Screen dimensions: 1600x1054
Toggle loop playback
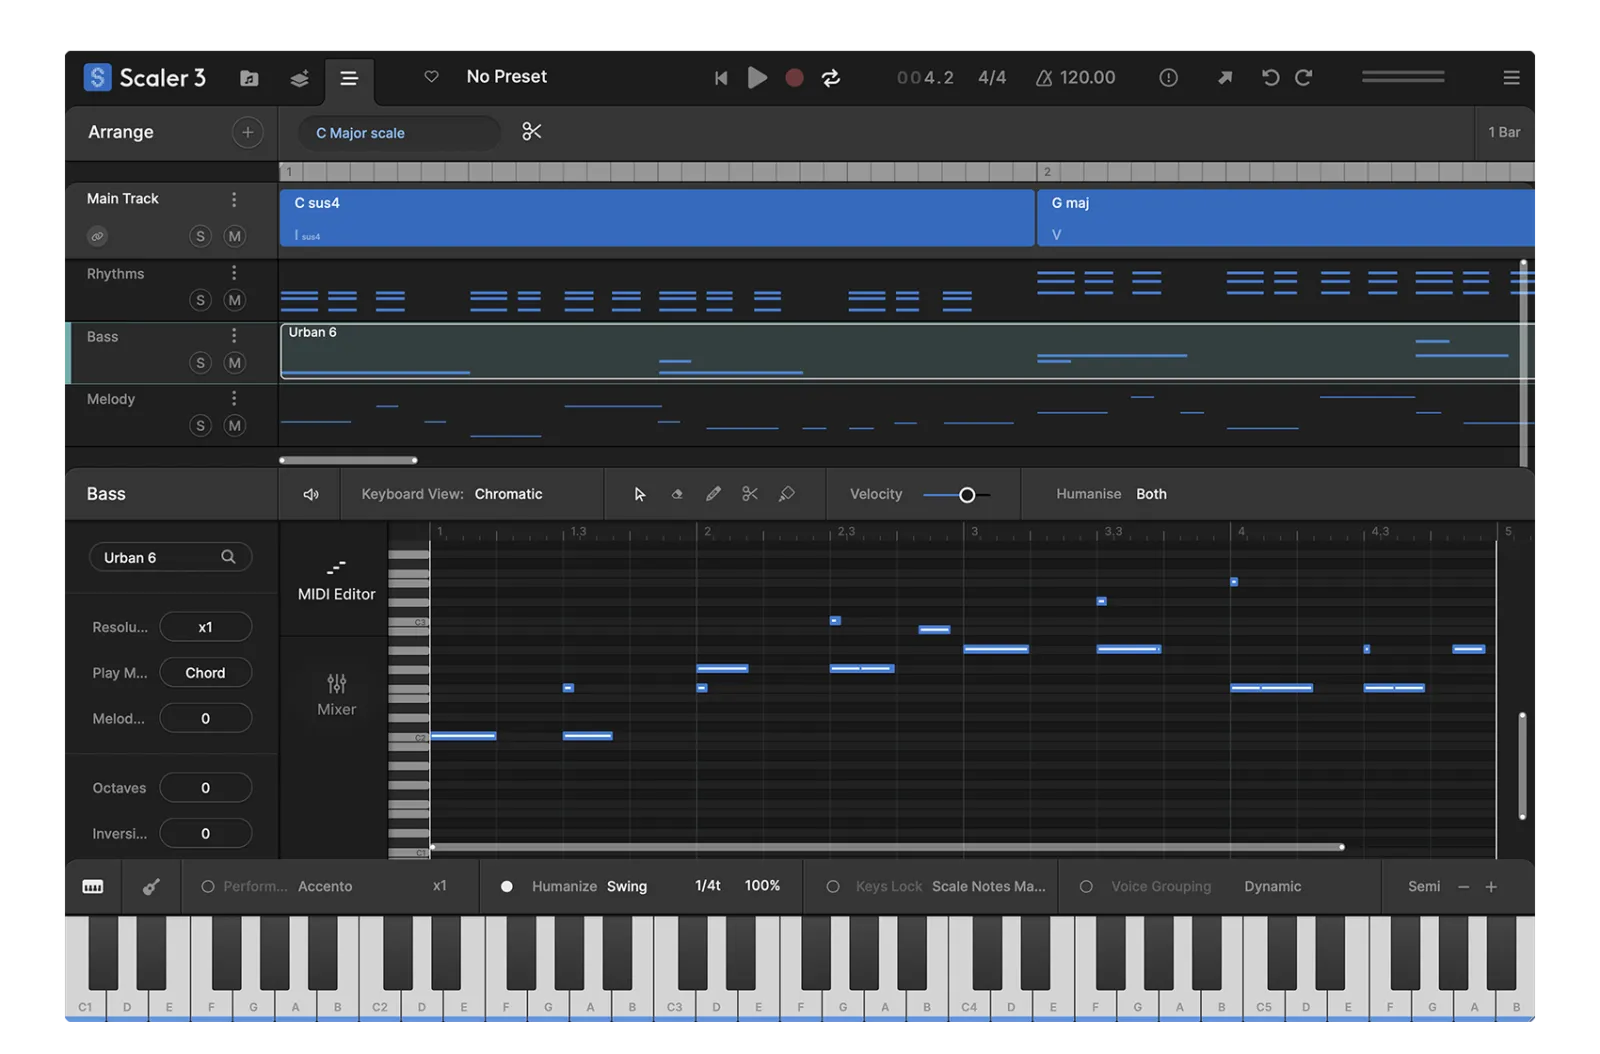[831, 77]
